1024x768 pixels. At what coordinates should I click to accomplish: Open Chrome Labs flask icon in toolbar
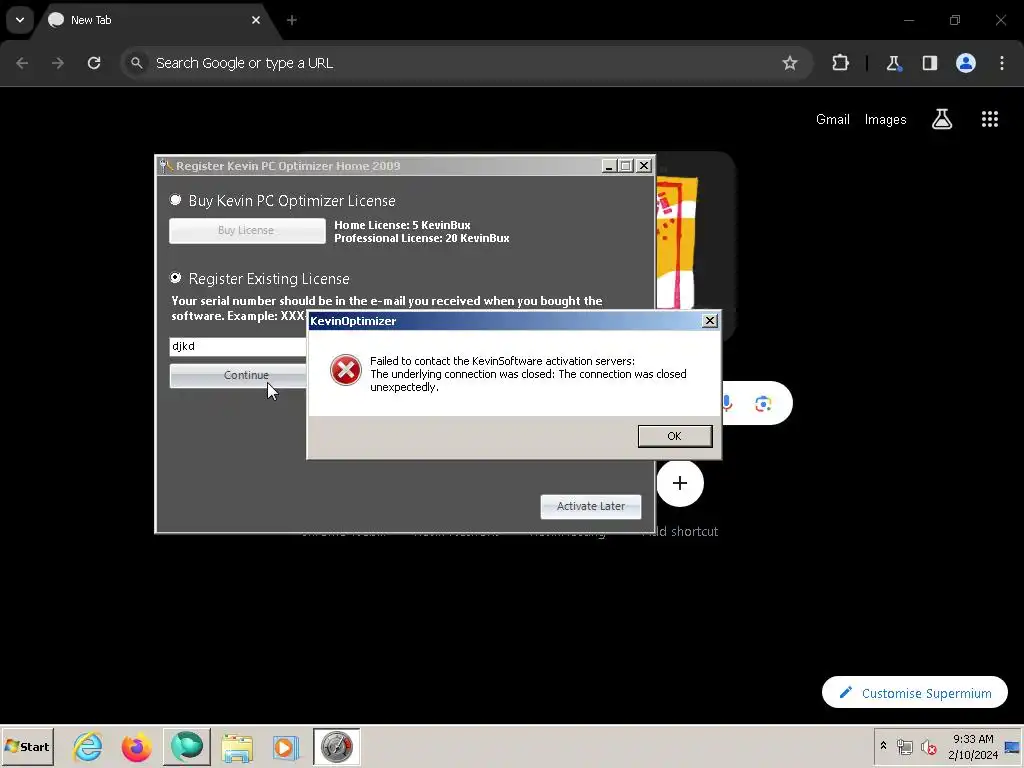click(x=893, y=63)
